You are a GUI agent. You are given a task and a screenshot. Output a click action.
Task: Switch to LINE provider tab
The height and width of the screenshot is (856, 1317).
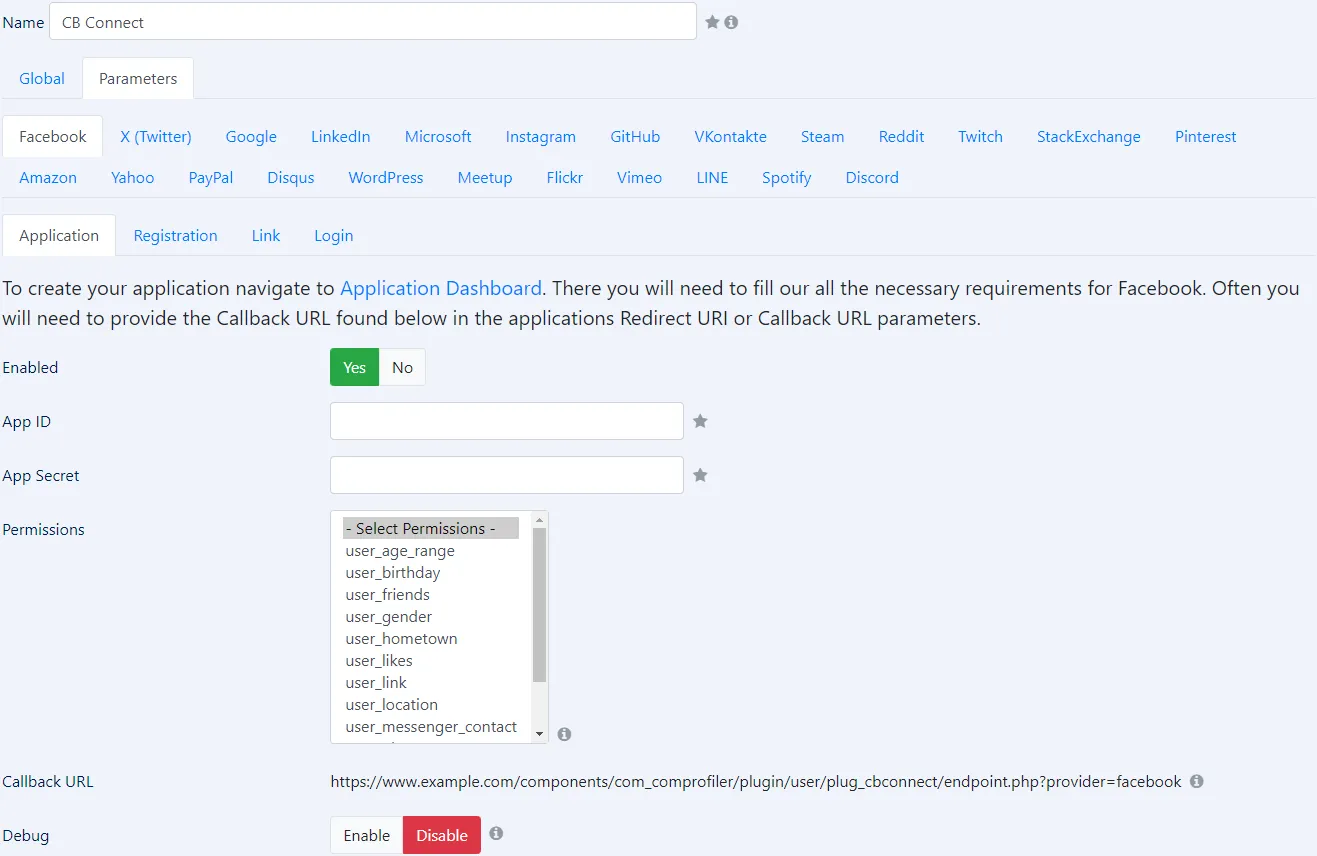click(712, 177)
